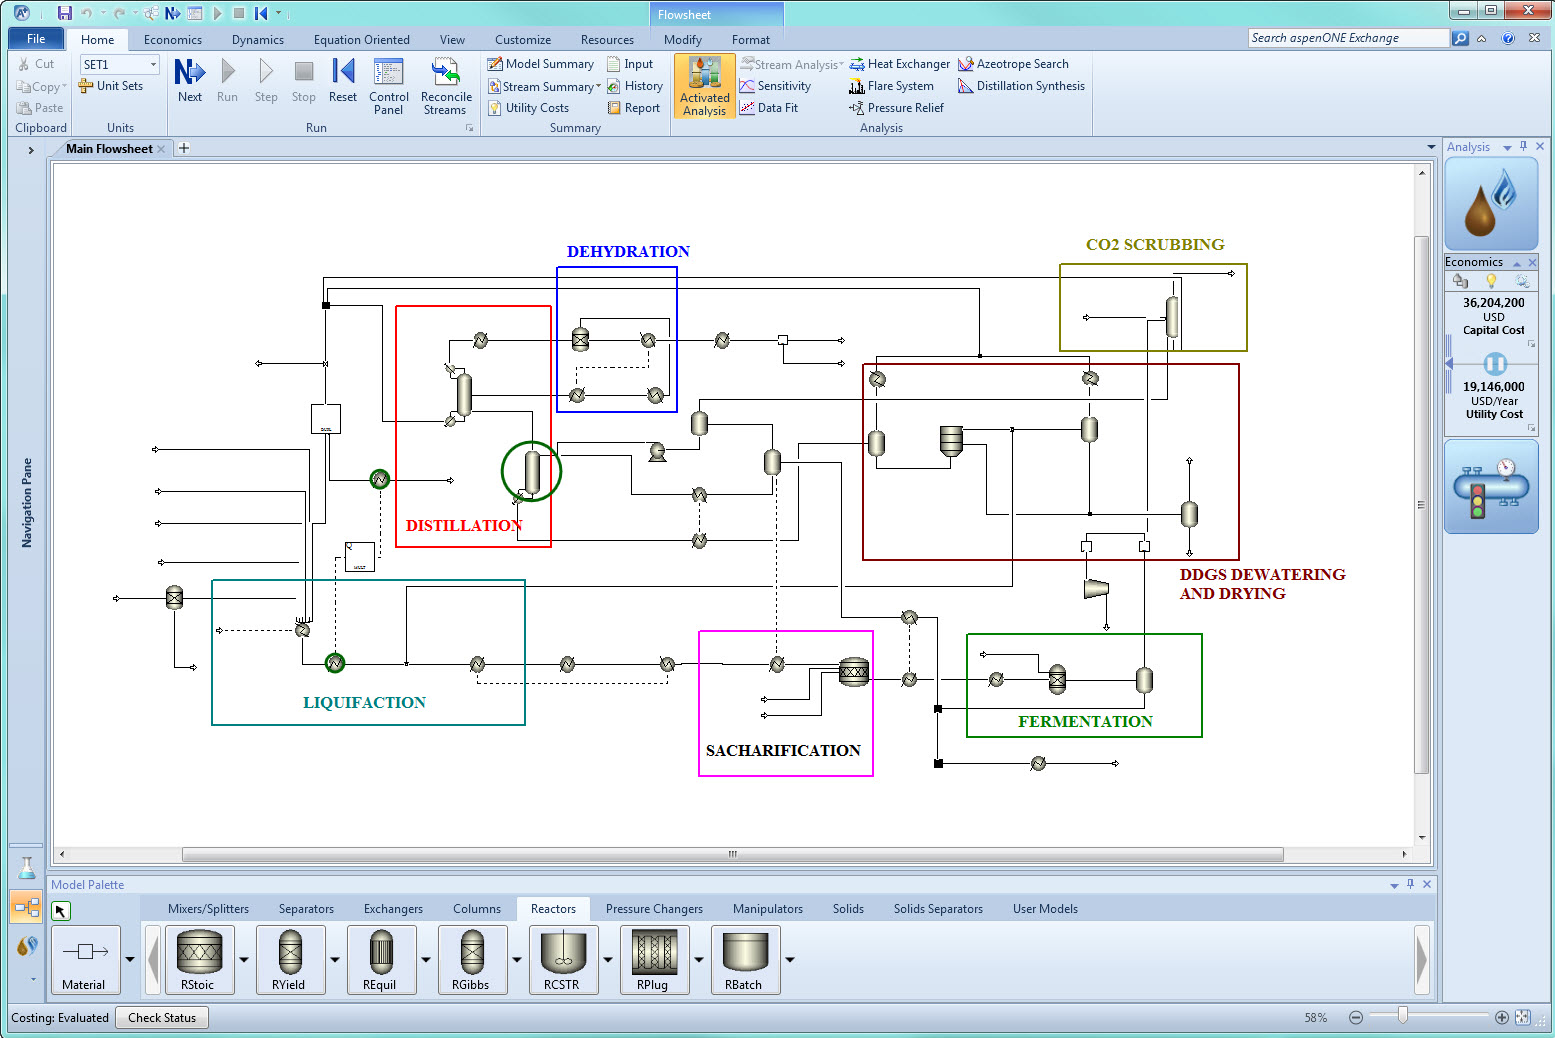Add a new flowsheet tab
The image size is (1555, 1038).
[184, 148]
